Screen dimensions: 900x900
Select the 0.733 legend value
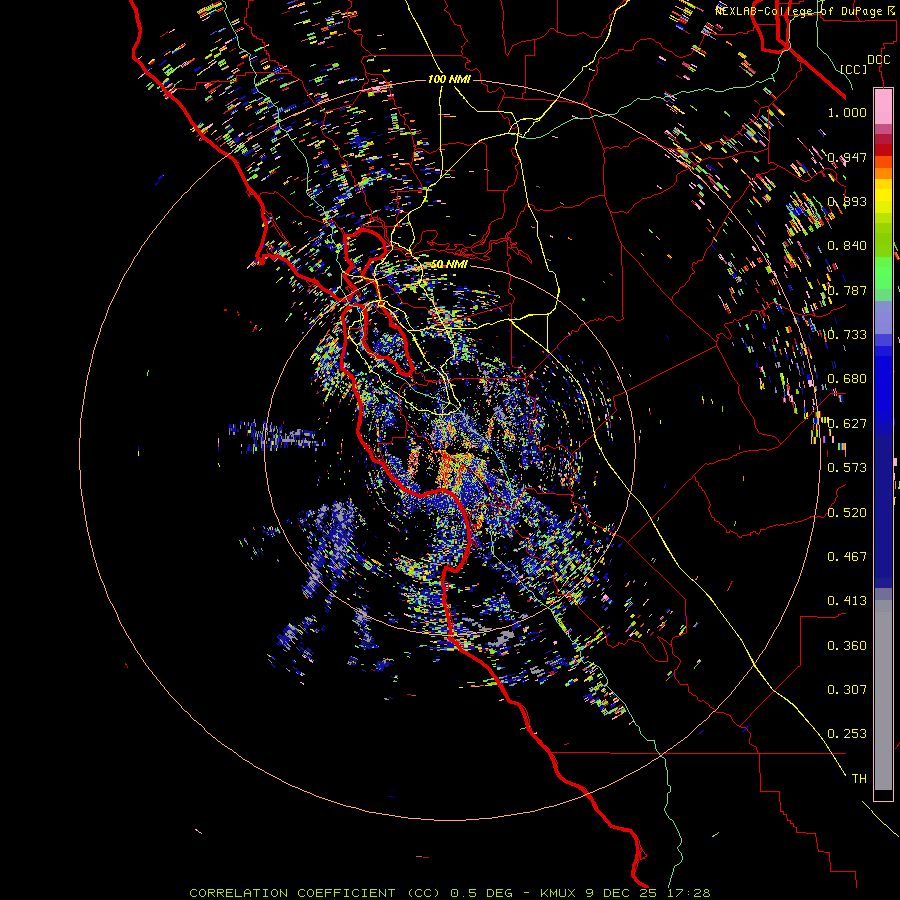click(847, 335)
